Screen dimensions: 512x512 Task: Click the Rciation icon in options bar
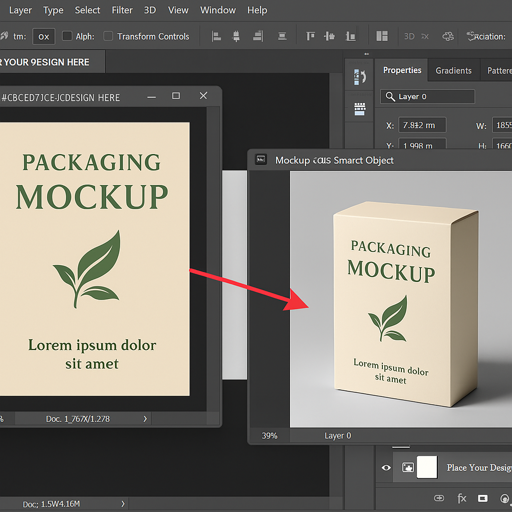[x=471, y=36]
